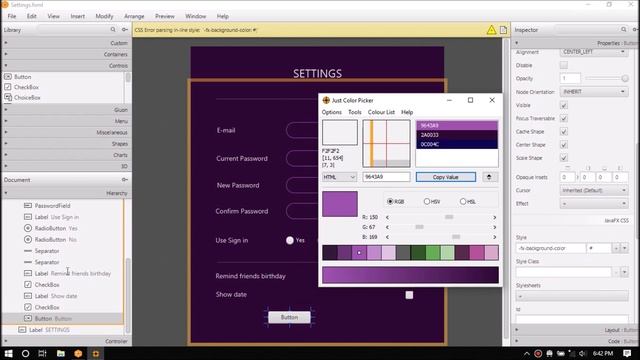Click the volume icon in system tray
Viewport: 640px width, 360px height.
coord(583,353)
